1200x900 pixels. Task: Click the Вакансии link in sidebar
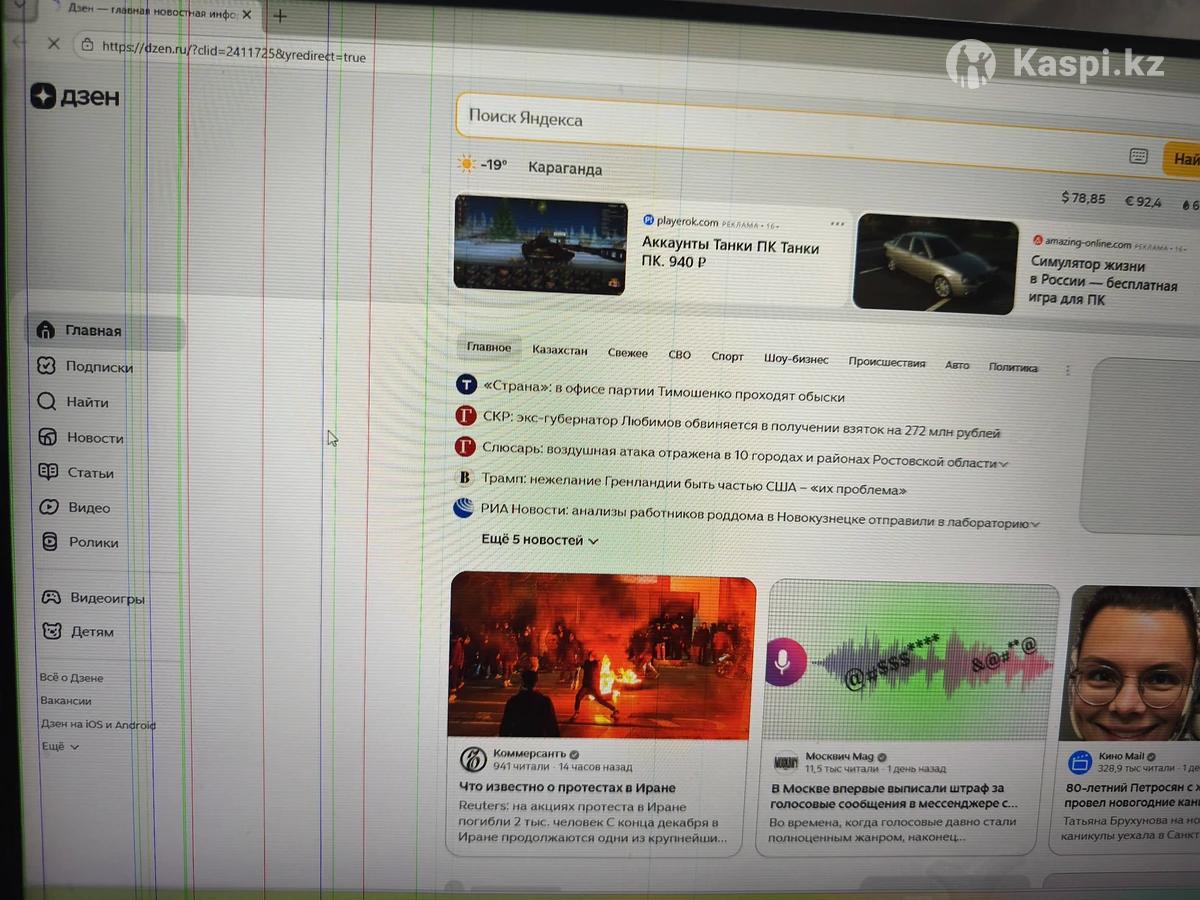tap(66, 701)
